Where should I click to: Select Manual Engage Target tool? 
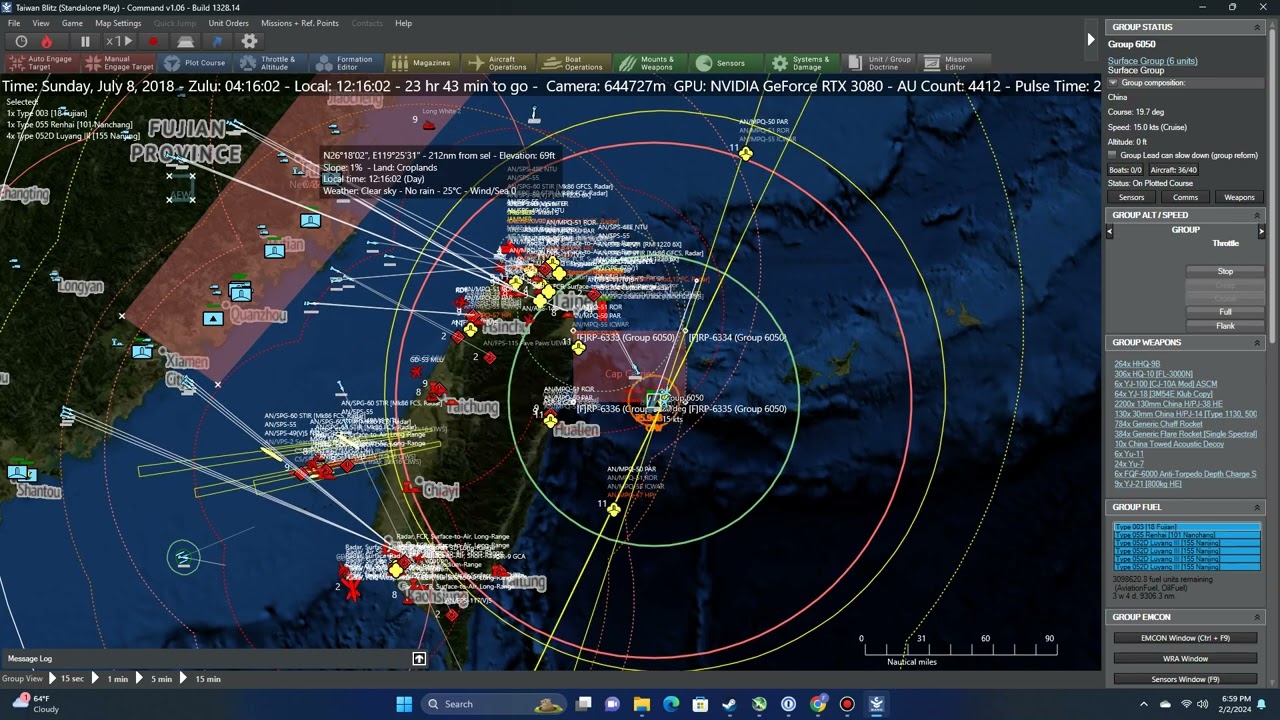click(x=119, y=63)
